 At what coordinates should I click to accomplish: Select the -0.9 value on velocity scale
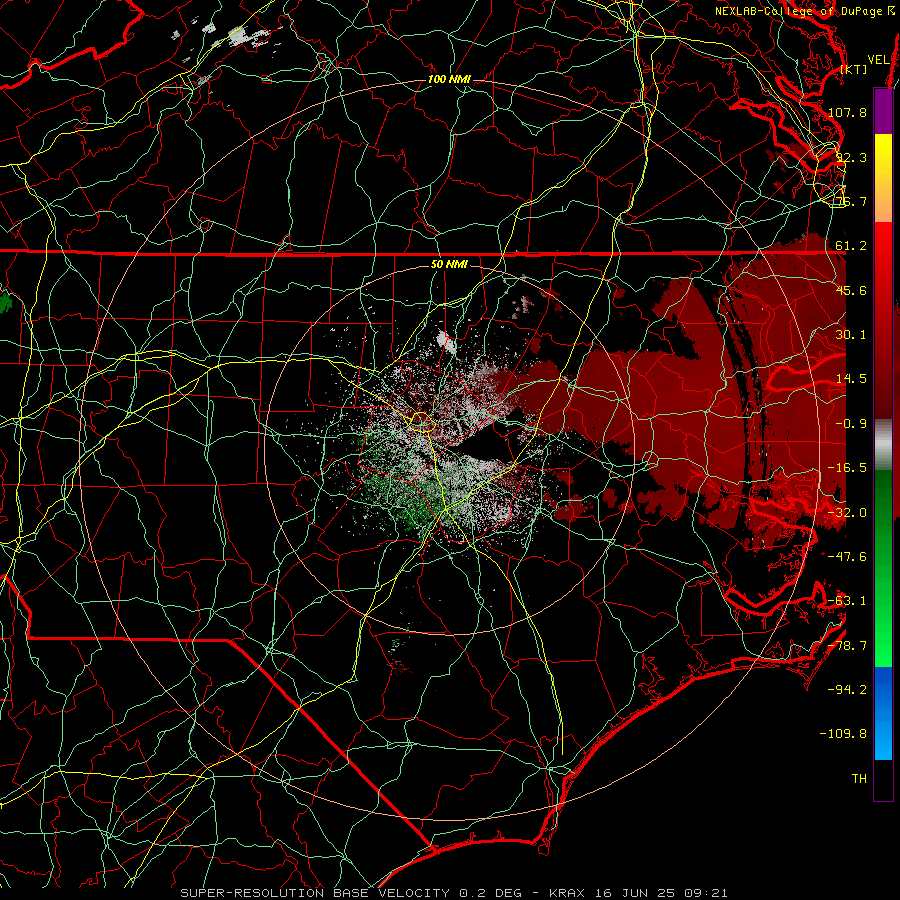point(852,424)
